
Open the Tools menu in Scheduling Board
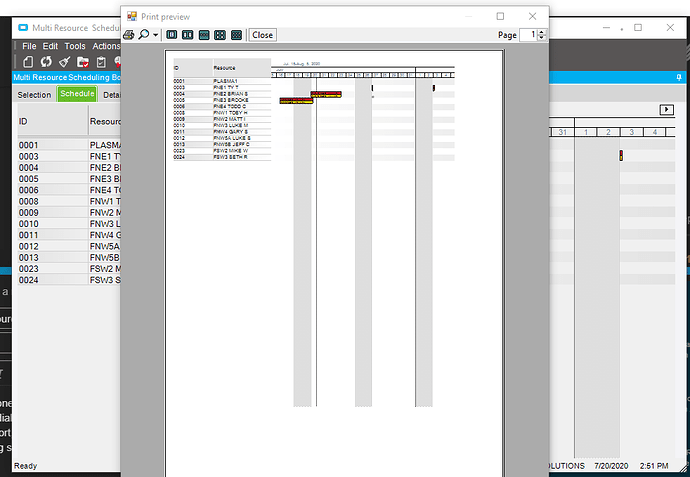pyautogui.click(x=75, y=46)
